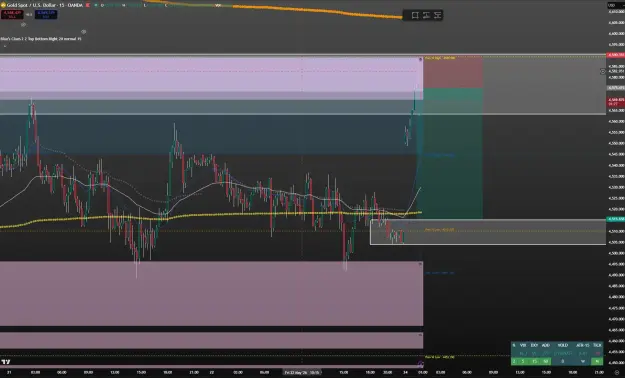Click the TradingView logo at the chart bottom
This screenshot has height=378, width=625.
[x=6, y=362]
